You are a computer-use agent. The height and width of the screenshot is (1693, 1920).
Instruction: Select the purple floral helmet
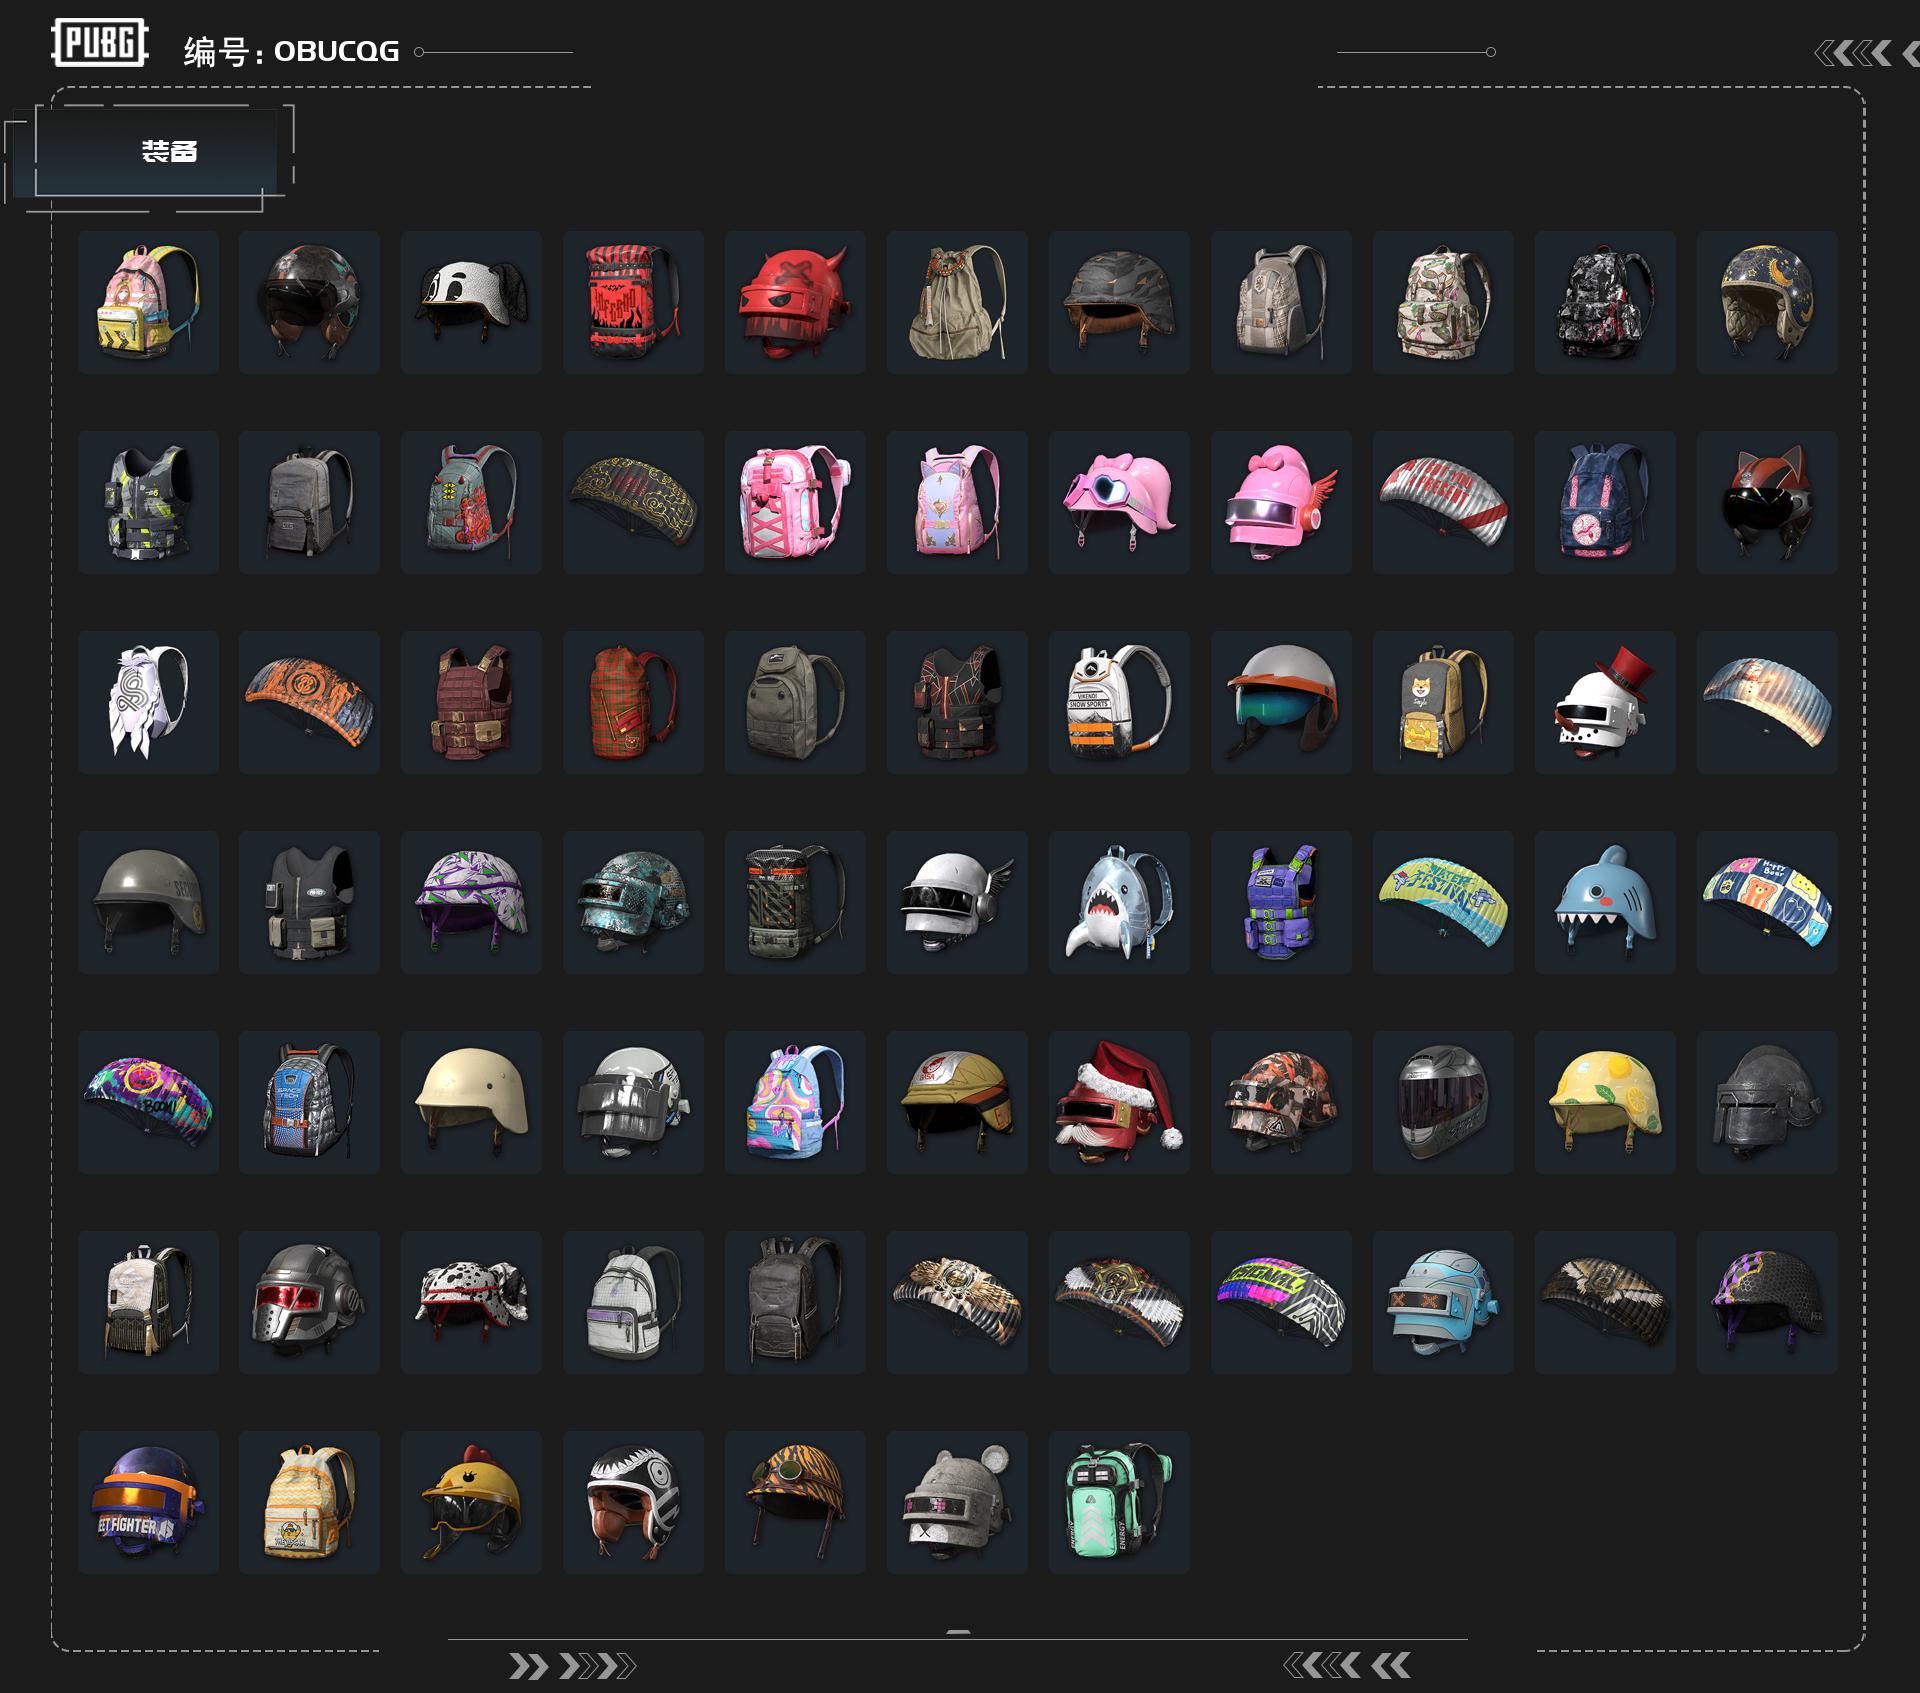tap(472, 902)
